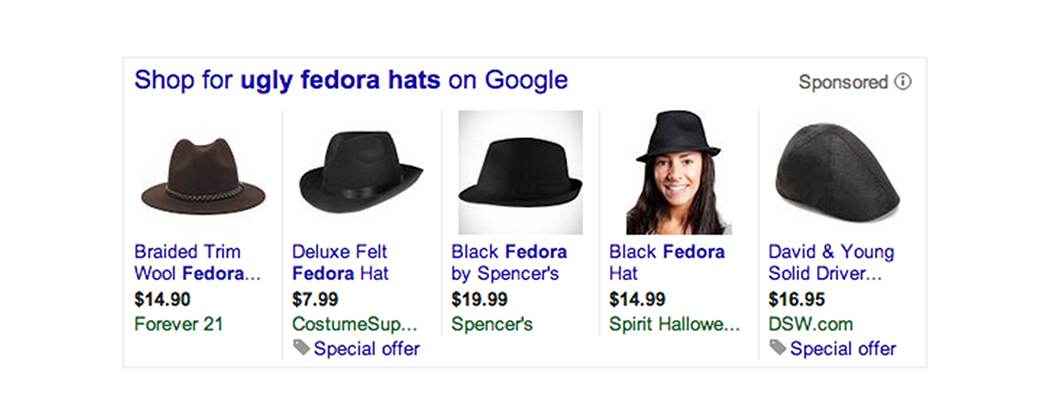Open Black Fedora by Spencer's link

[x=509, y=263]
